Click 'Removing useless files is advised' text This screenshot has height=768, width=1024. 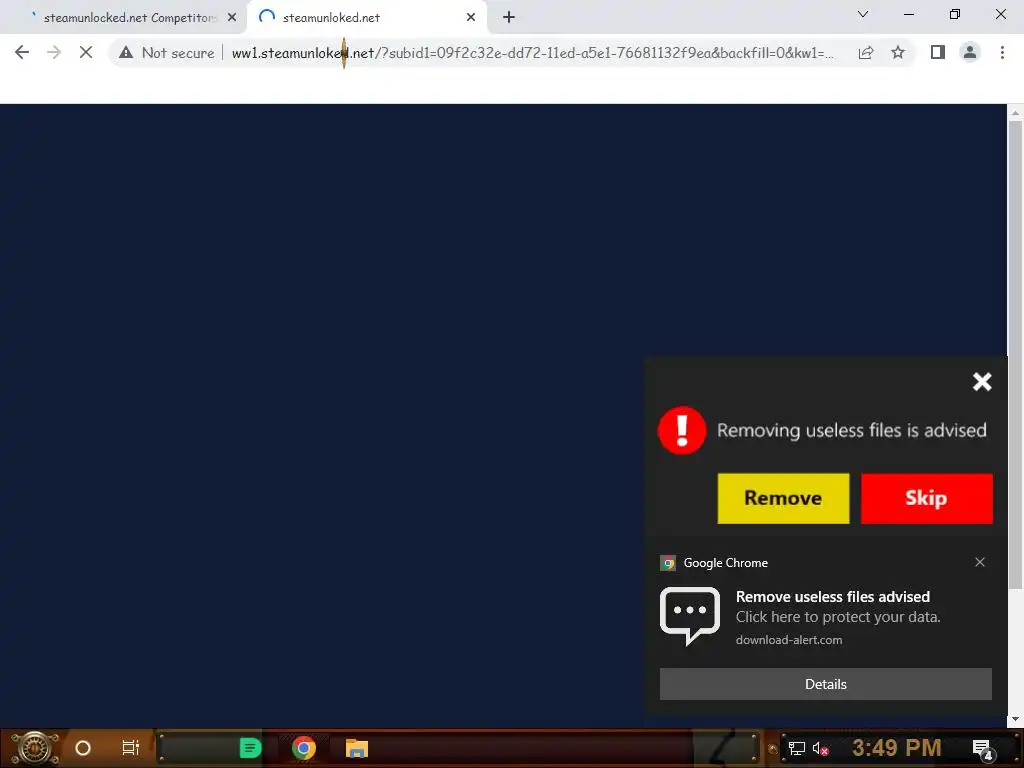coord(852,430)
